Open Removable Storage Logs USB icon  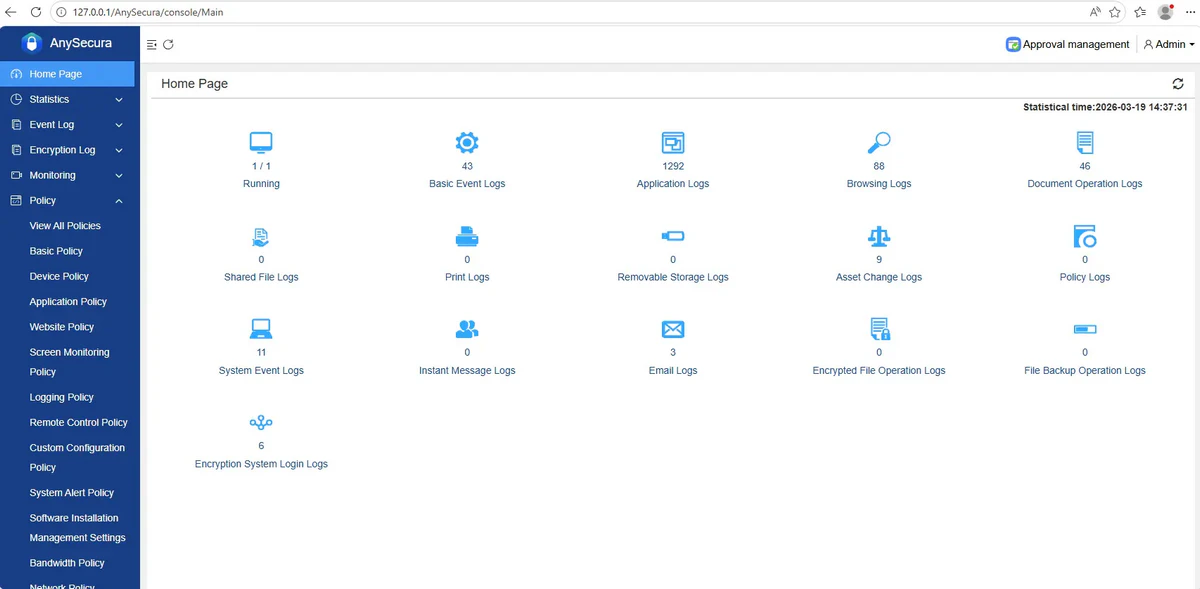pos(673,237)
